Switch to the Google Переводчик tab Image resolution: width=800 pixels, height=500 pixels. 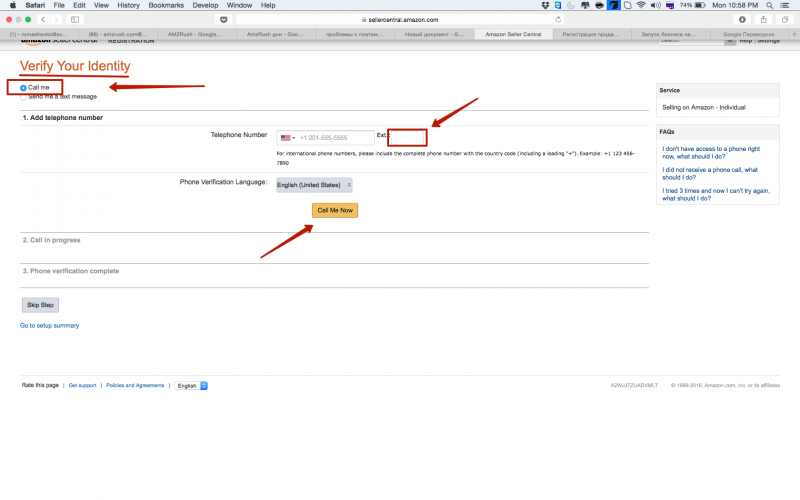pyautogui.click(x=748, y=34)
